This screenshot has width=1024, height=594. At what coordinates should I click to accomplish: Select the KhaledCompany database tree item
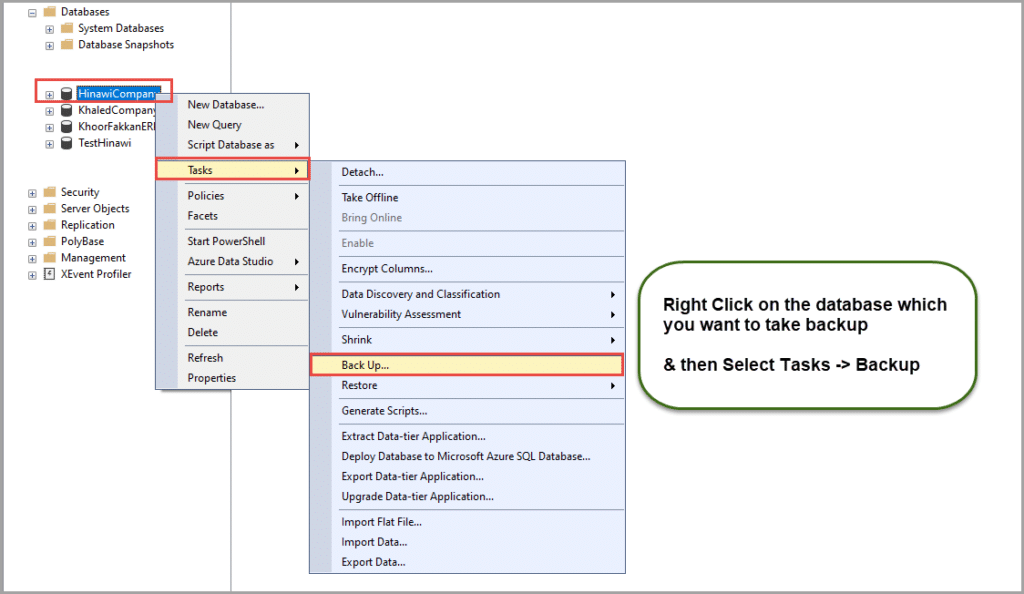(117, 111)
